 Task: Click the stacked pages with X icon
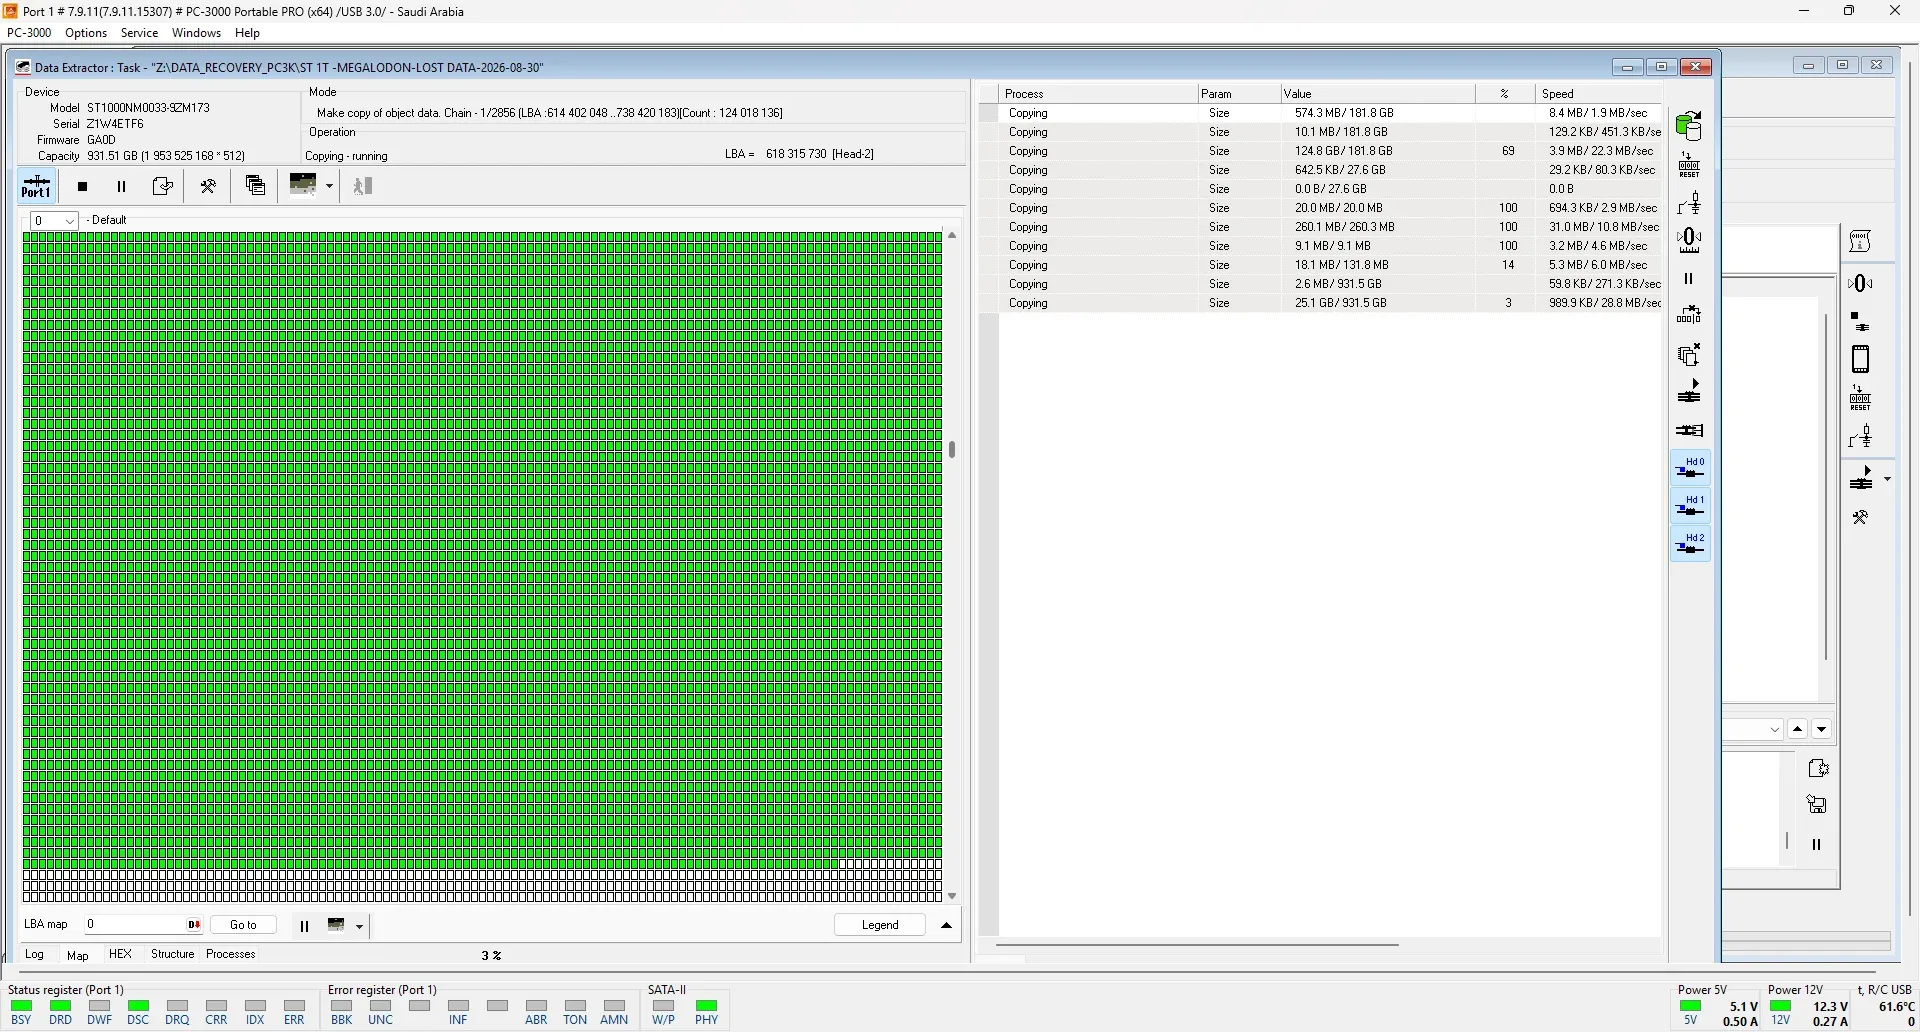(1690, 355)
